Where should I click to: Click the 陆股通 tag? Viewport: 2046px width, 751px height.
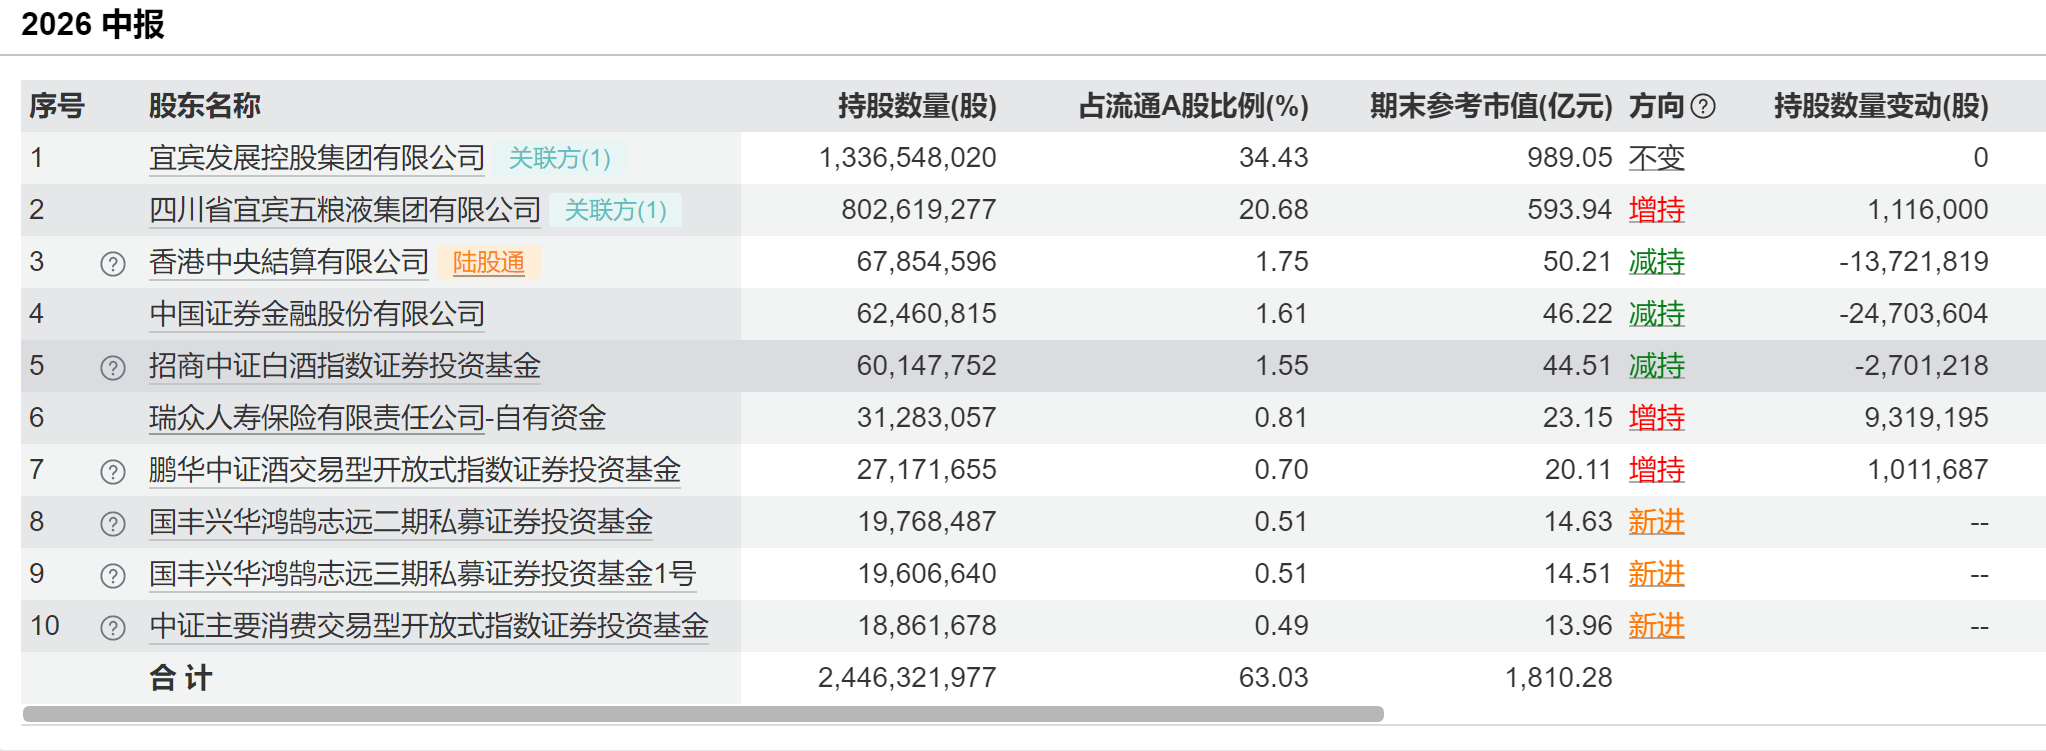(x=489, y=262)
